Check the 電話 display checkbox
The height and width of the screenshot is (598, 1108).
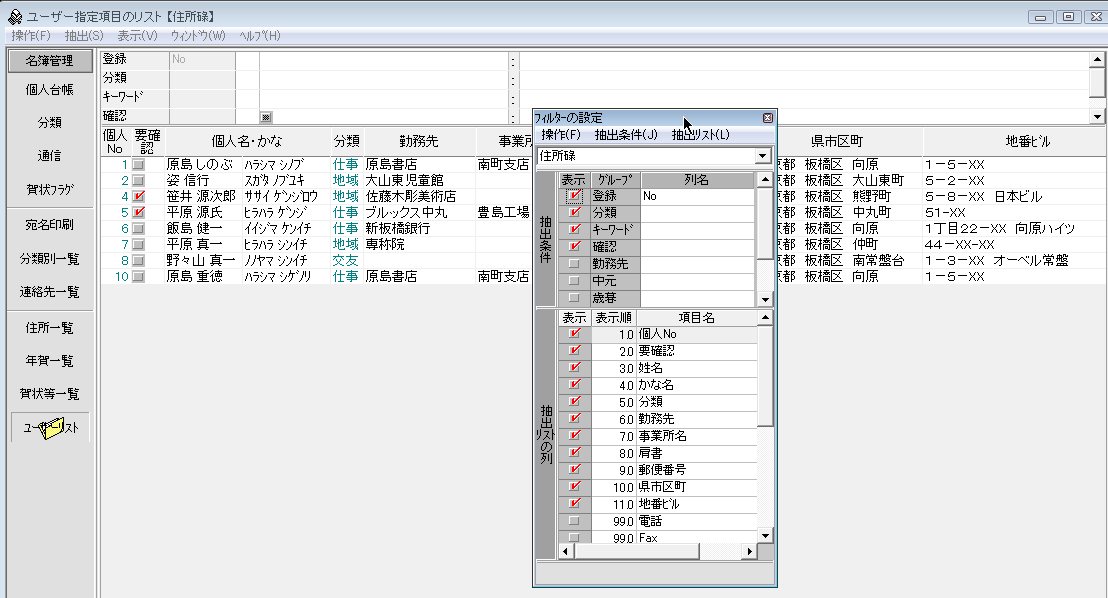click(573, 521)
